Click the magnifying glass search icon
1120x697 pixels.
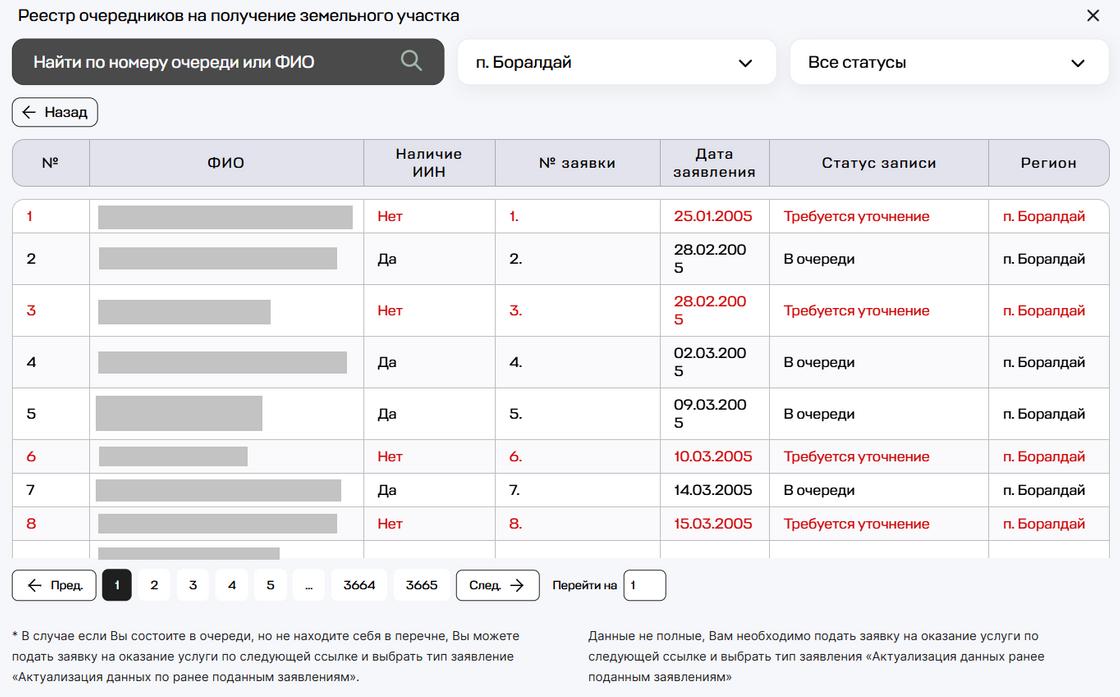coord(411,61)
